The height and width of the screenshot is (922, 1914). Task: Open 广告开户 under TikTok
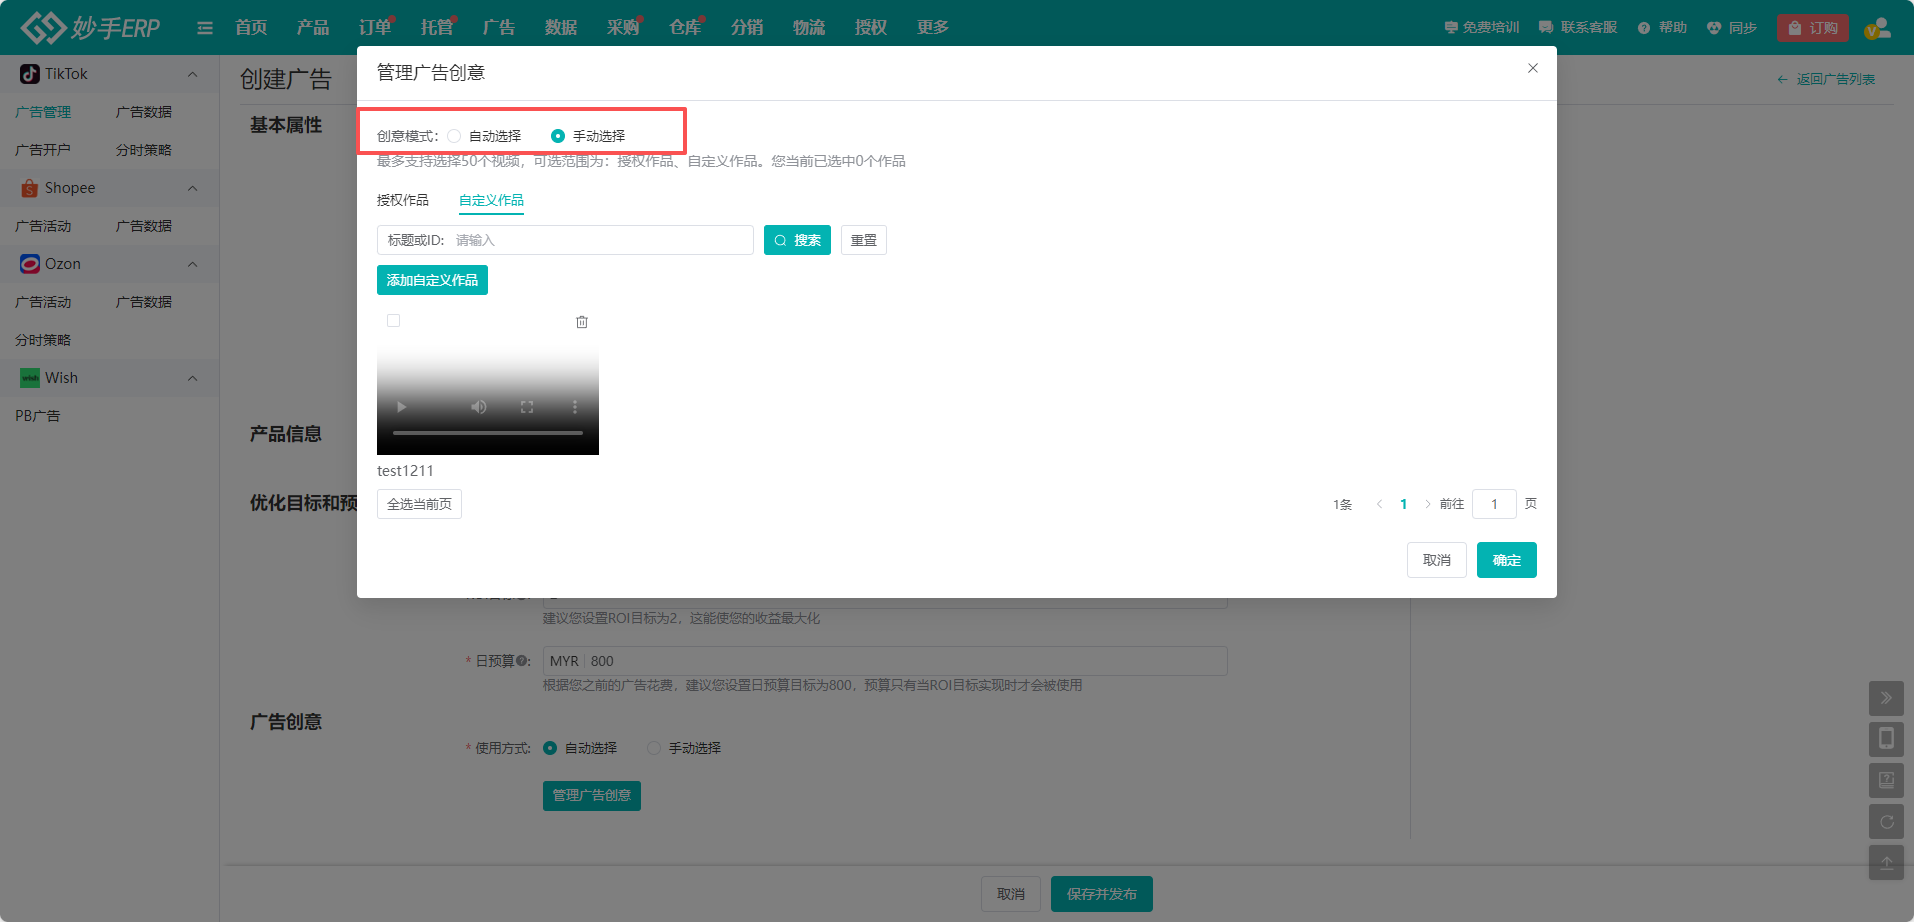tap(43, 150)
